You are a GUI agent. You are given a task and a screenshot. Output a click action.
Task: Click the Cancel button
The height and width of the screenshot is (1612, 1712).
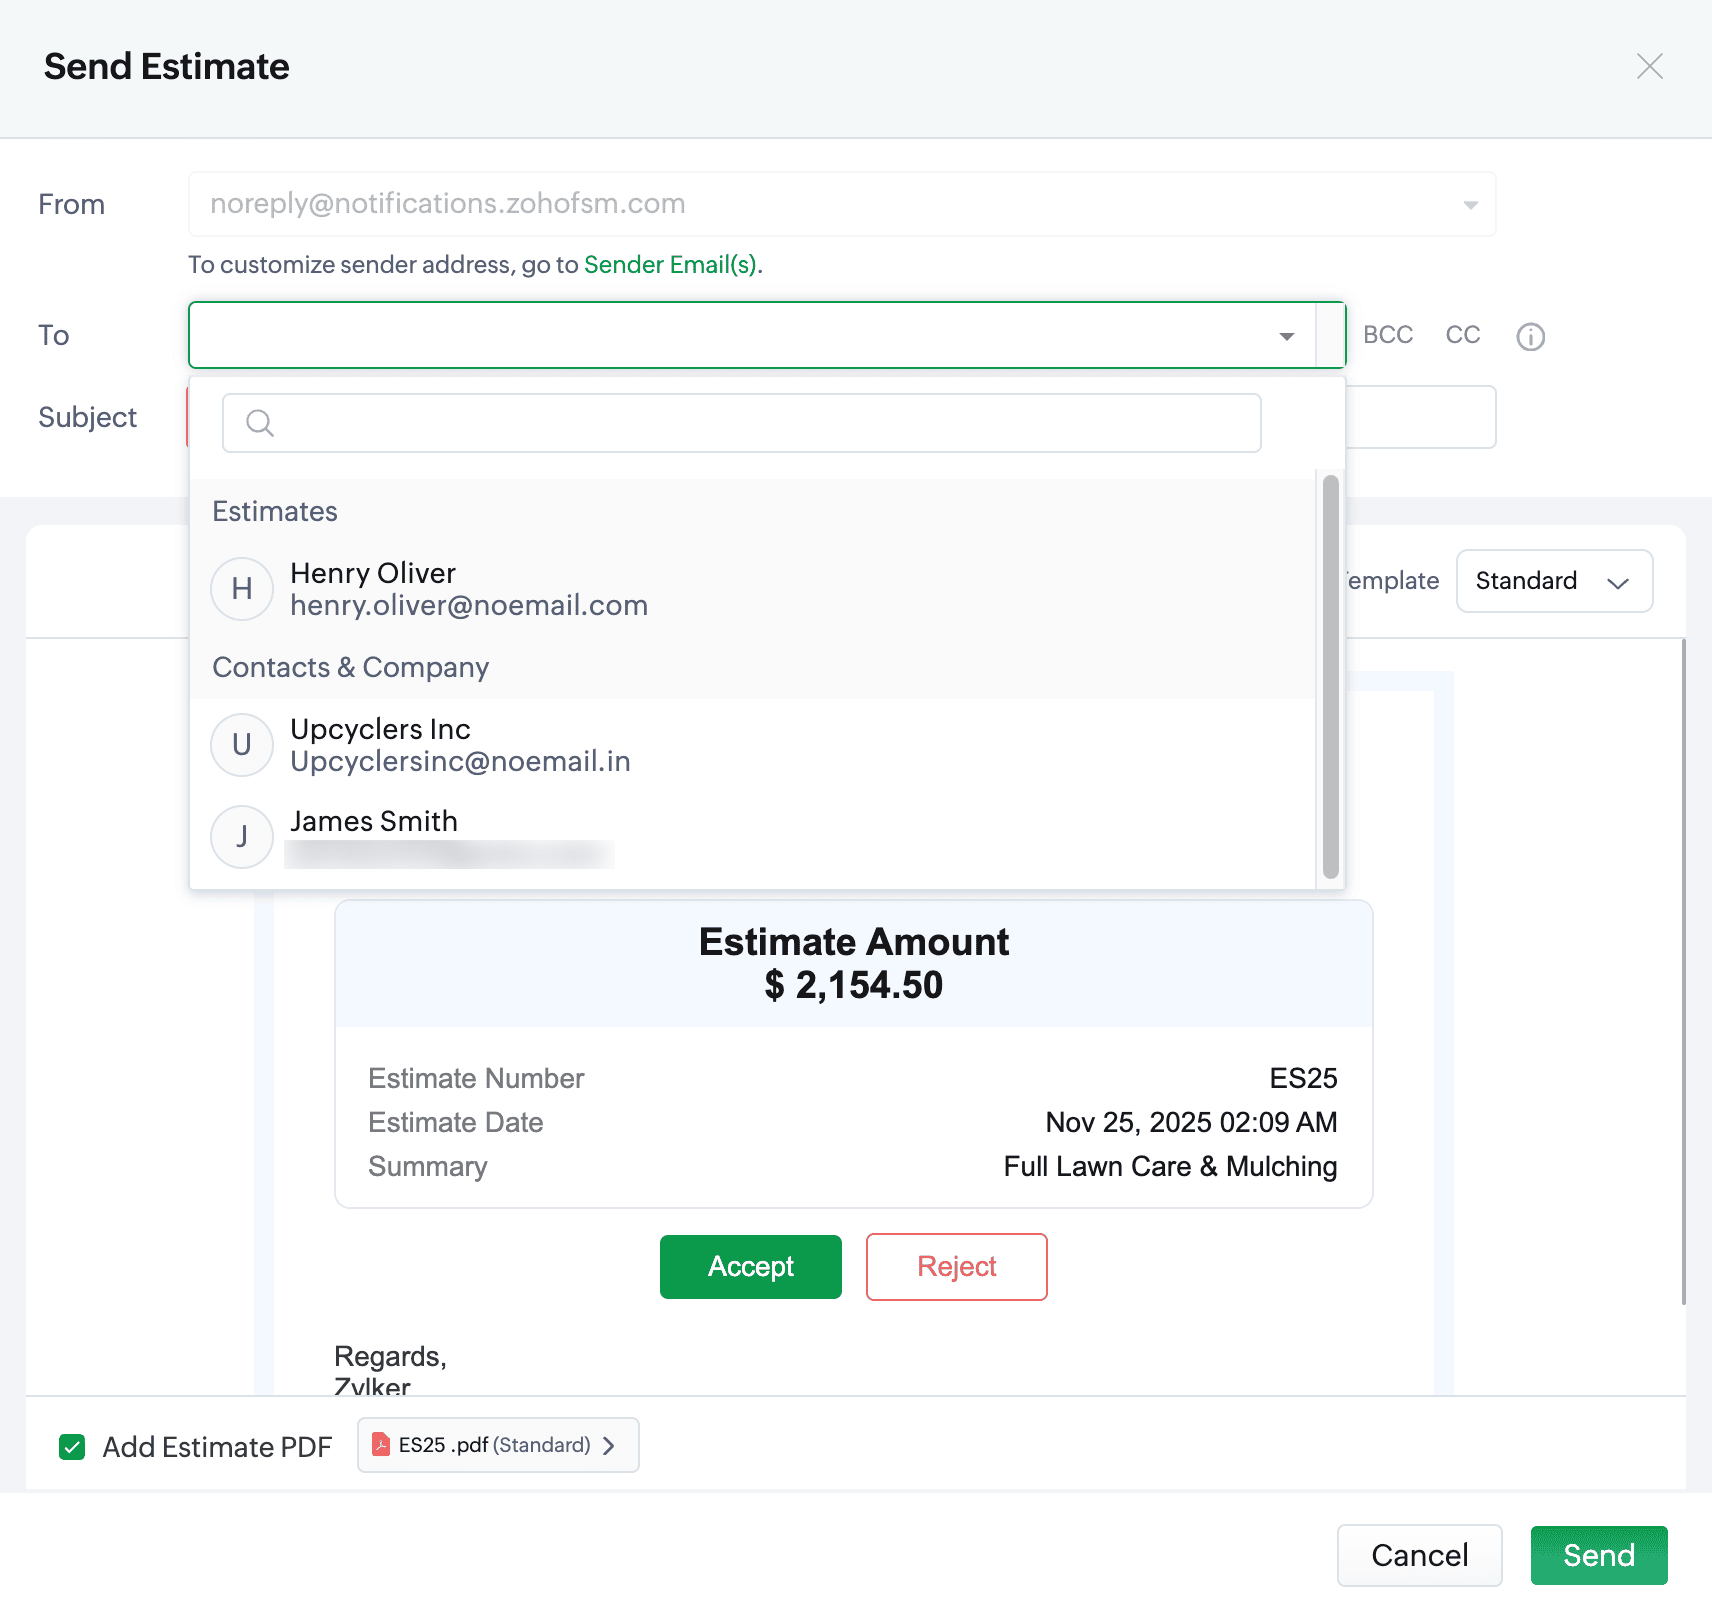1419,1555
